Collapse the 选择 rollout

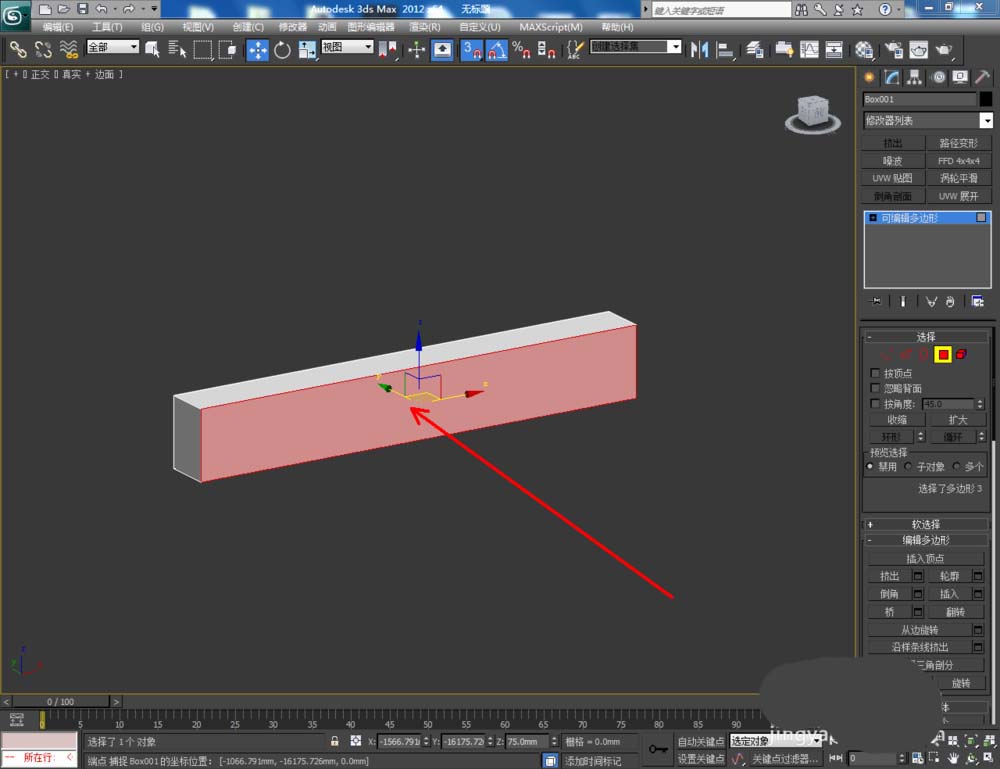[x=925, y=337]
